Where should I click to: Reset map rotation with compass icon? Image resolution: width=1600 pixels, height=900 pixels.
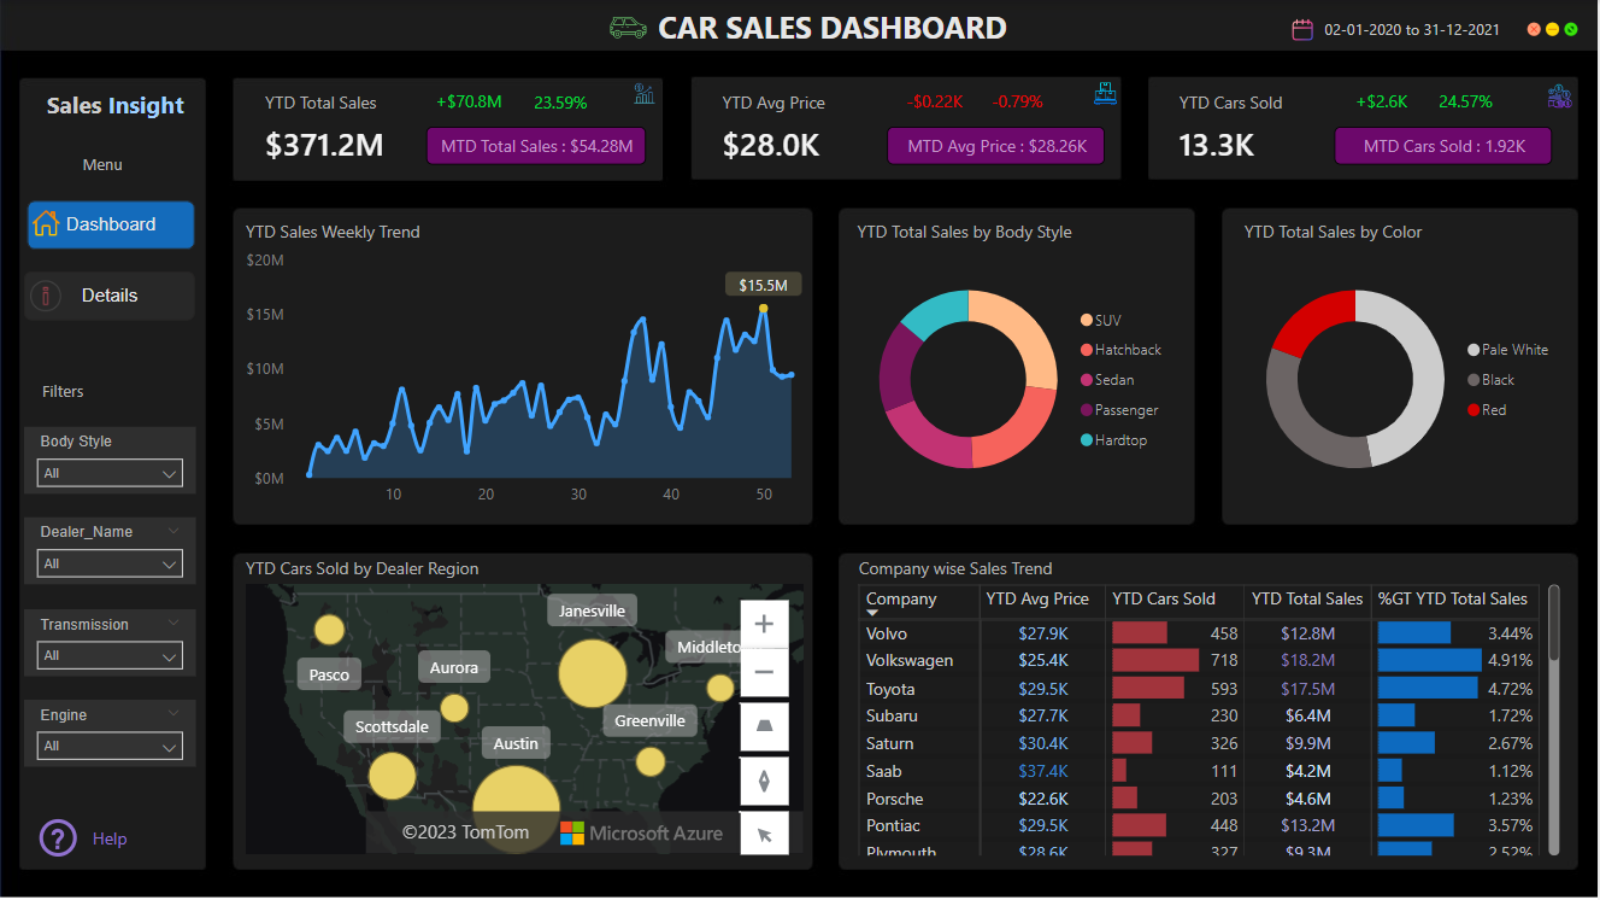[x=764, y=781]
